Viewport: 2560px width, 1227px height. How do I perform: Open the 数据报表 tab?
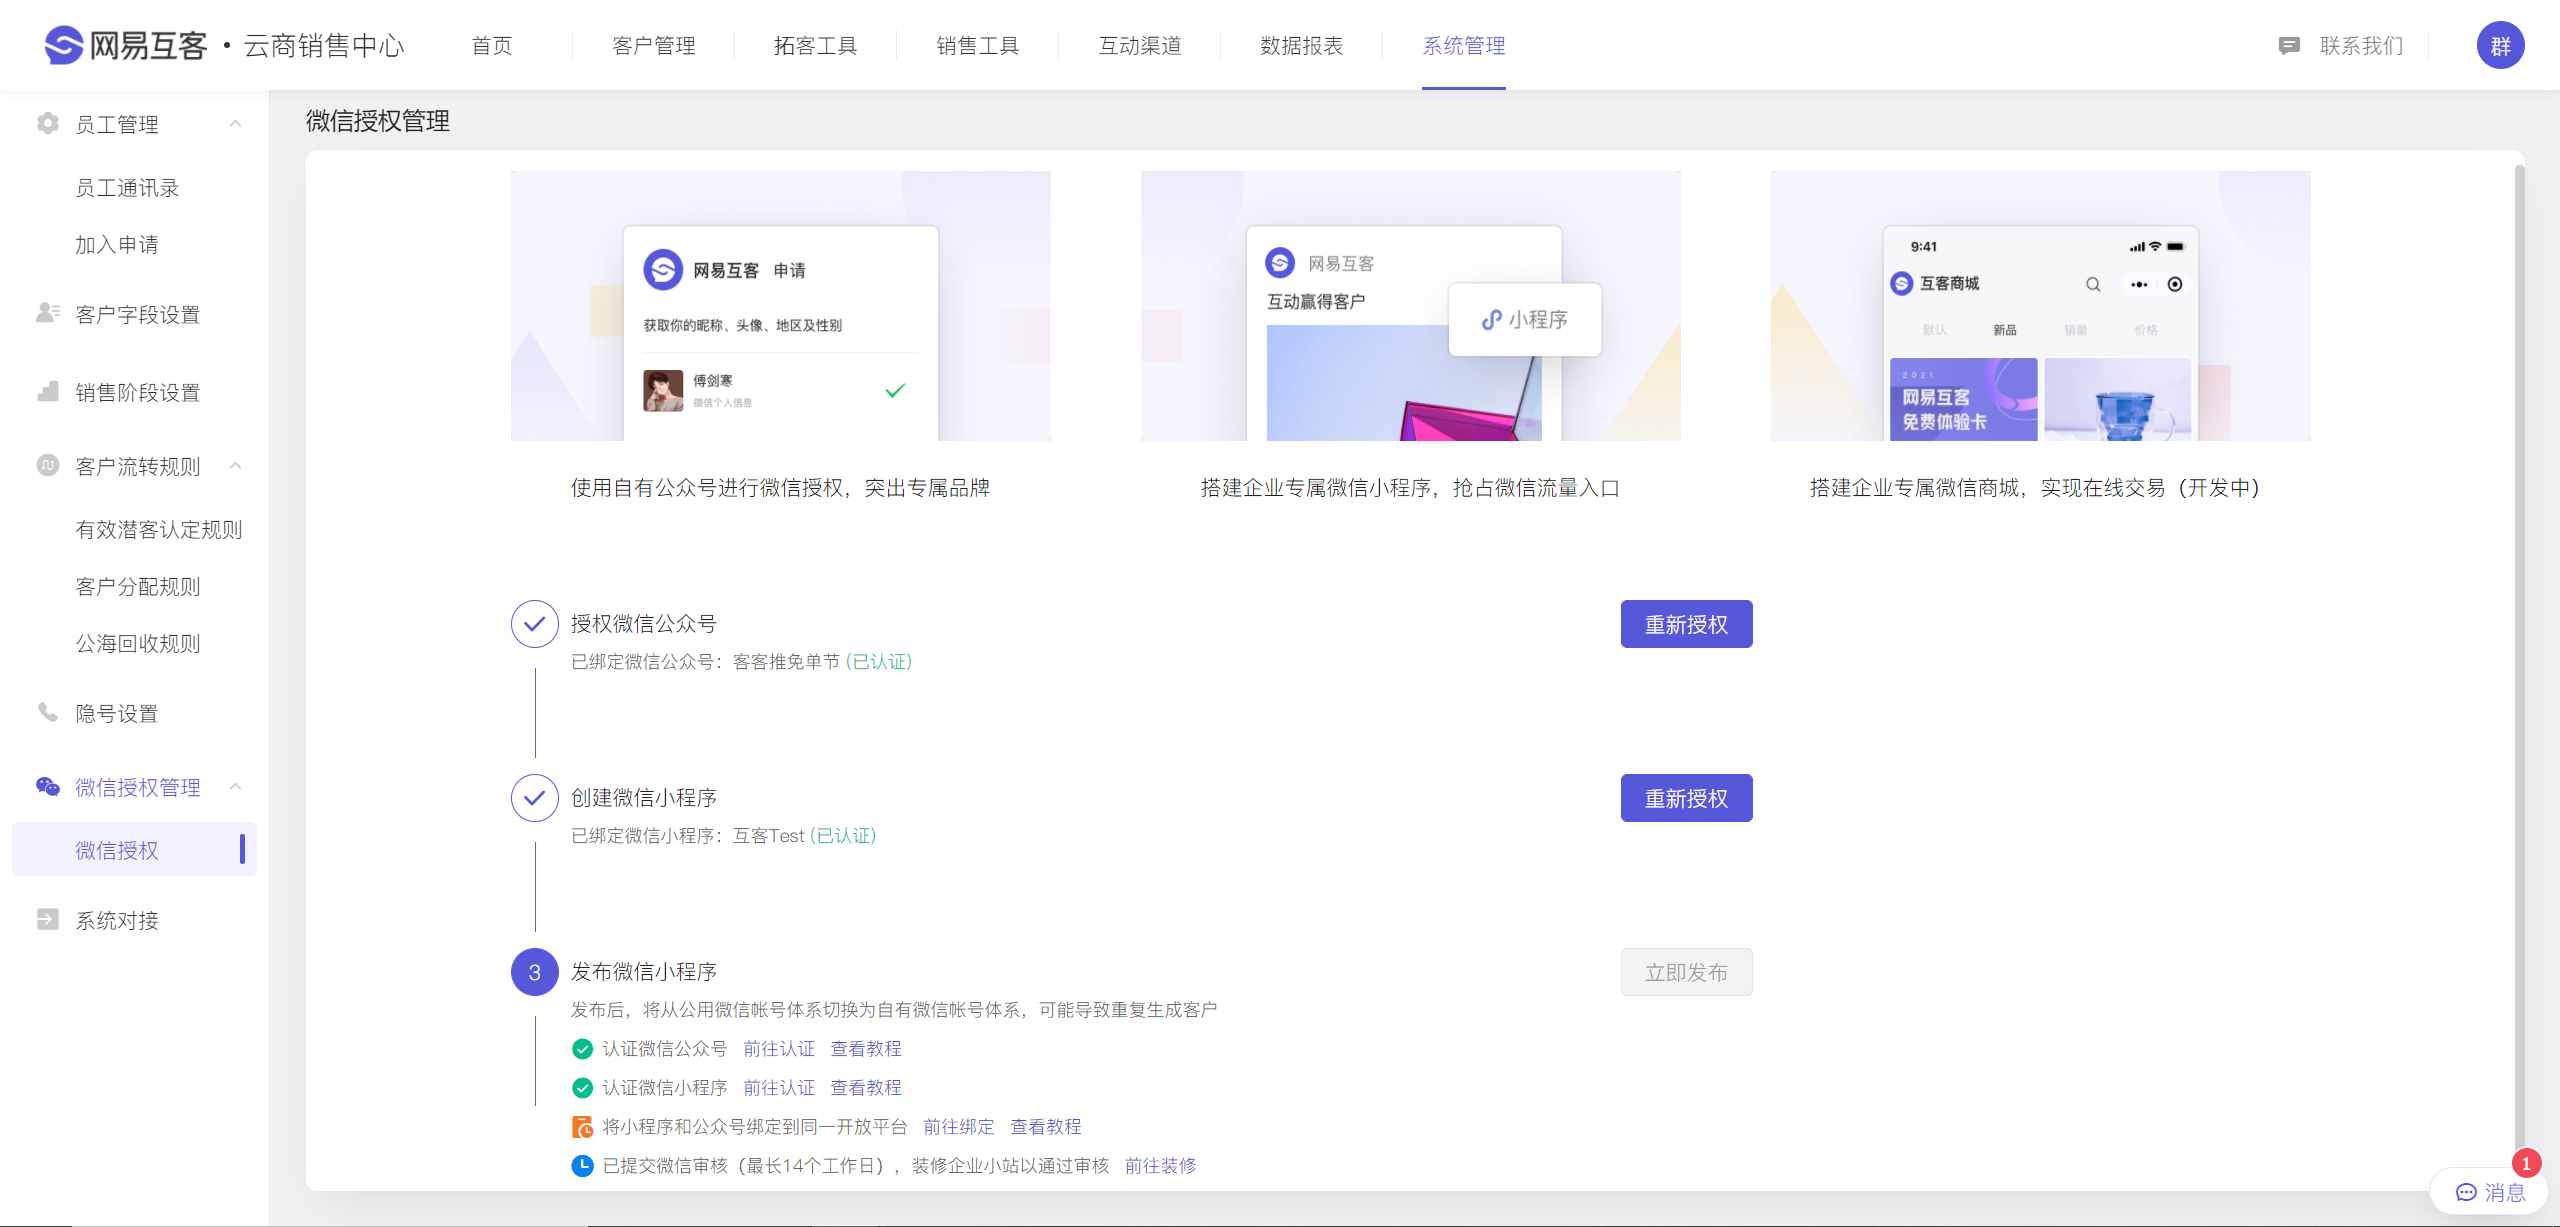coord(1302,46)
